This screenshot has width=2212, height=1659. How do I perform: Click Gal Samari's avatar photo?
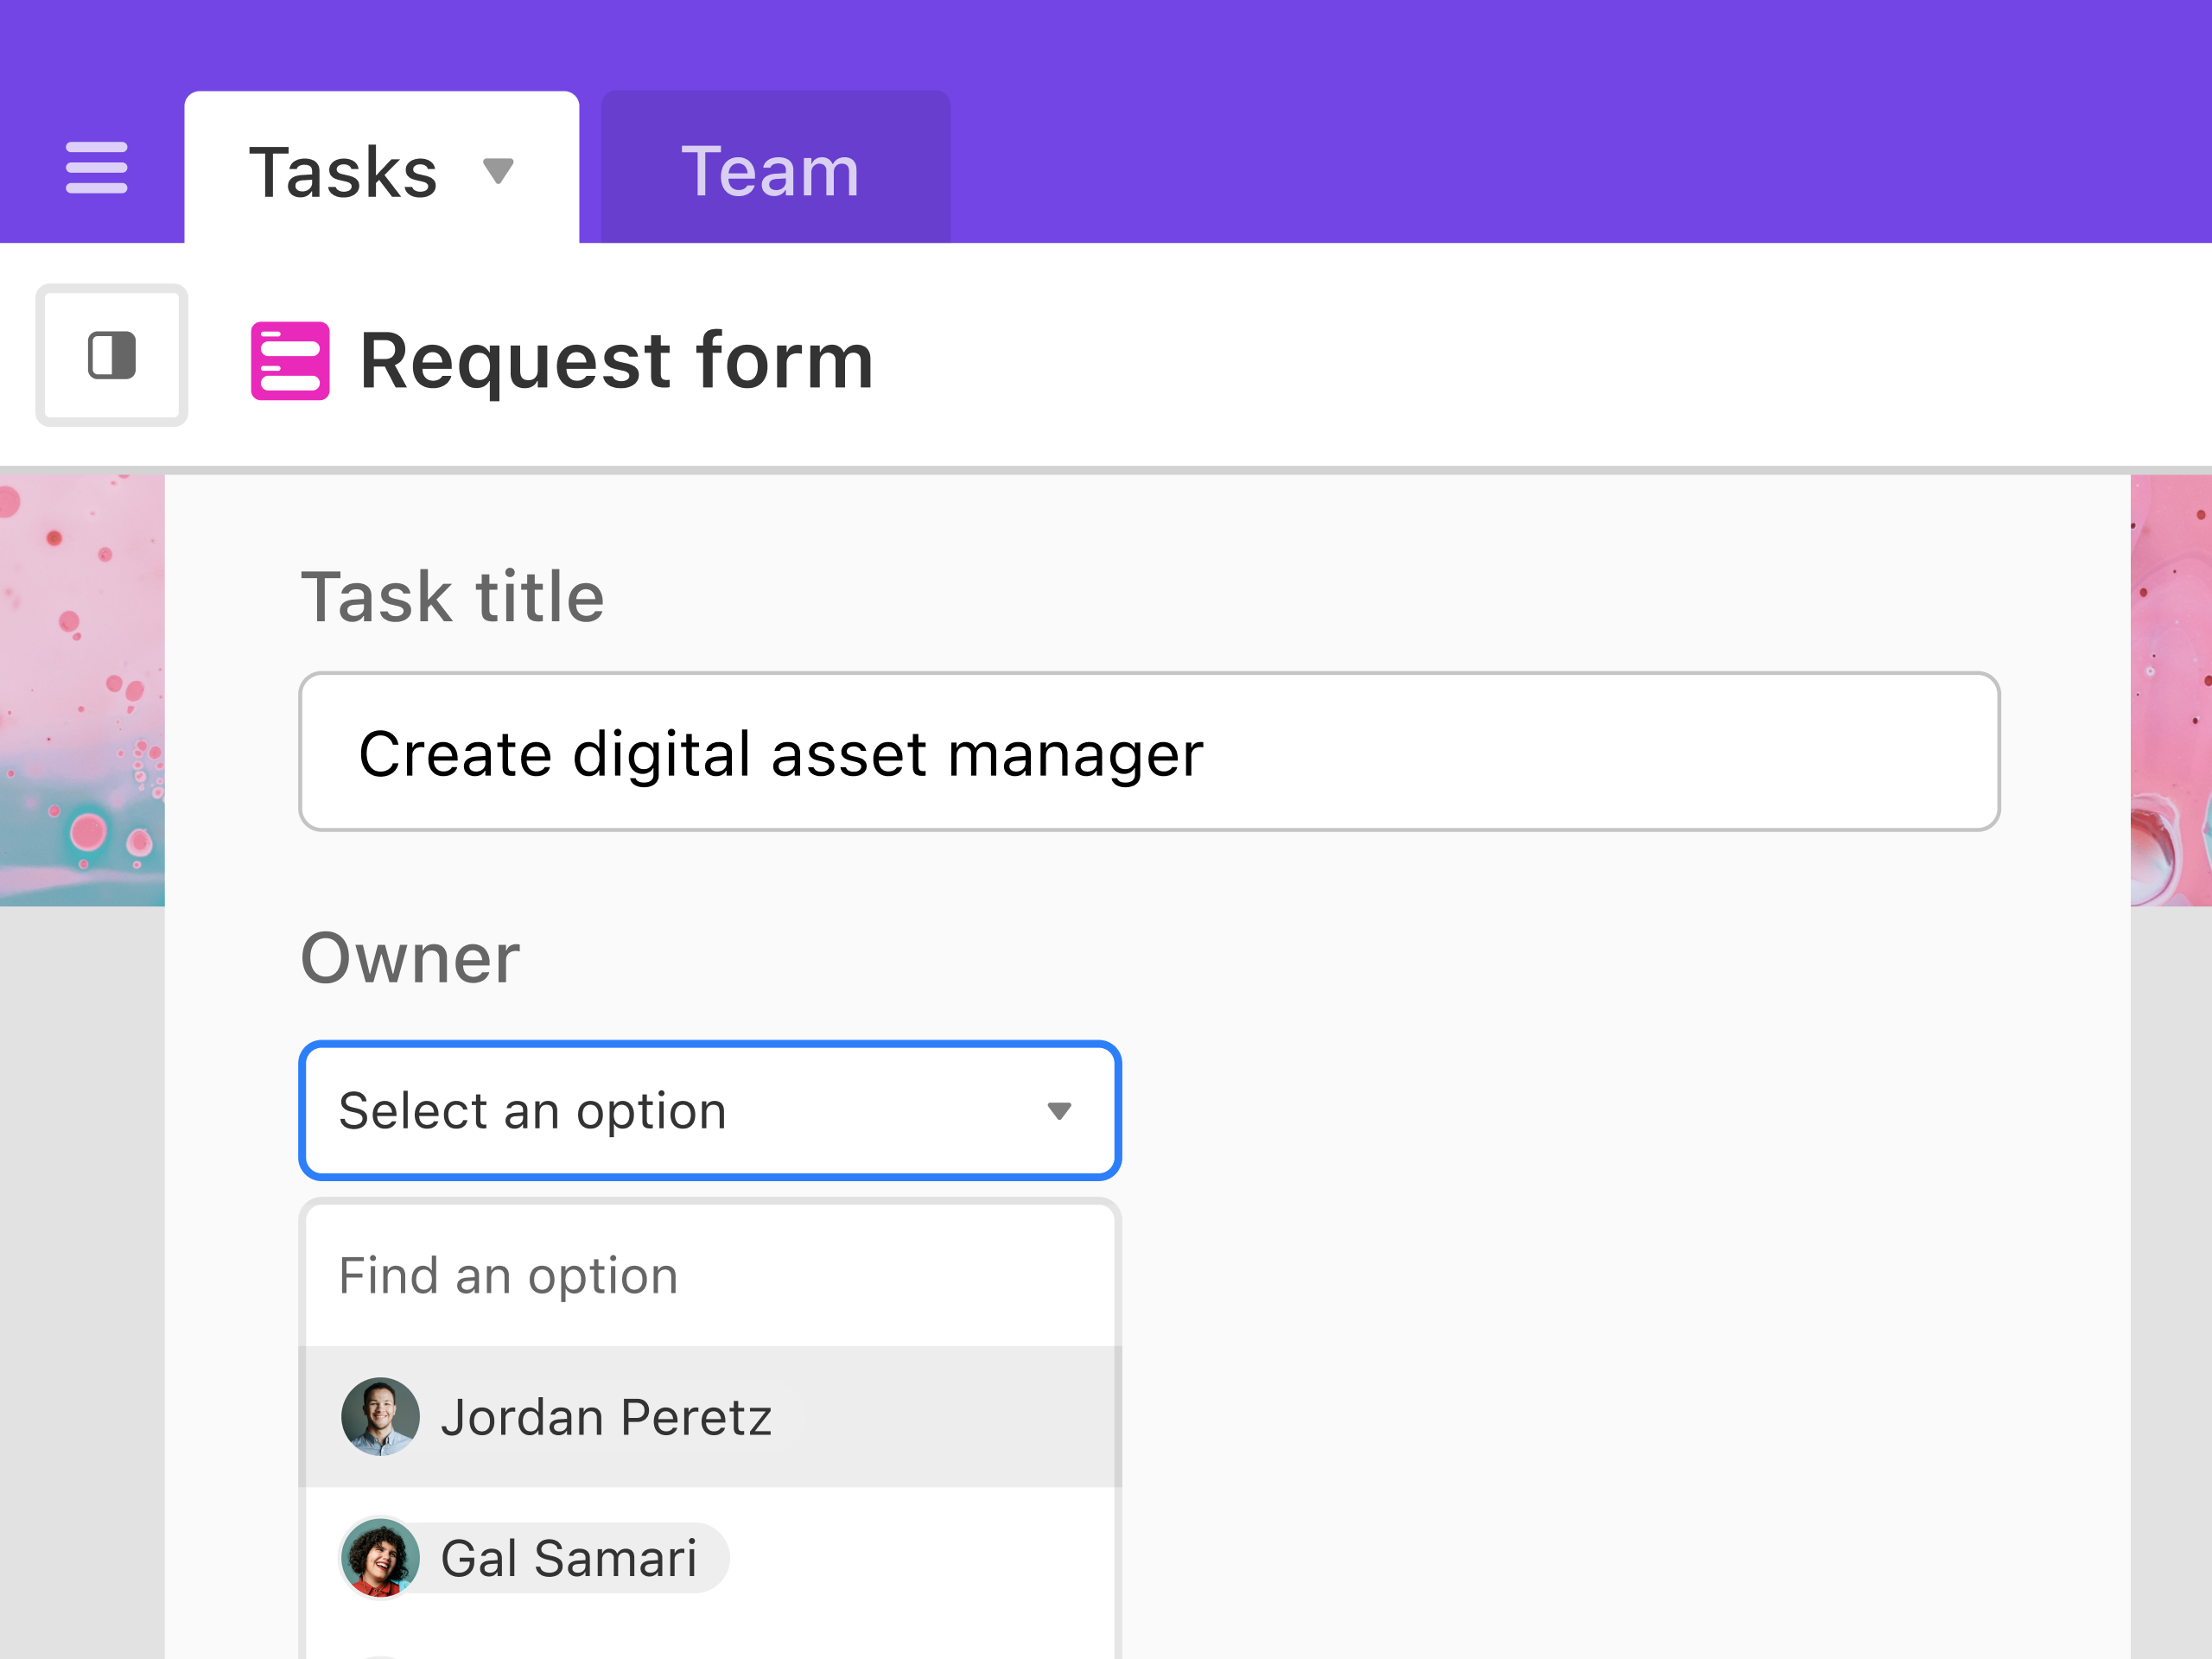pos(379,1558)
